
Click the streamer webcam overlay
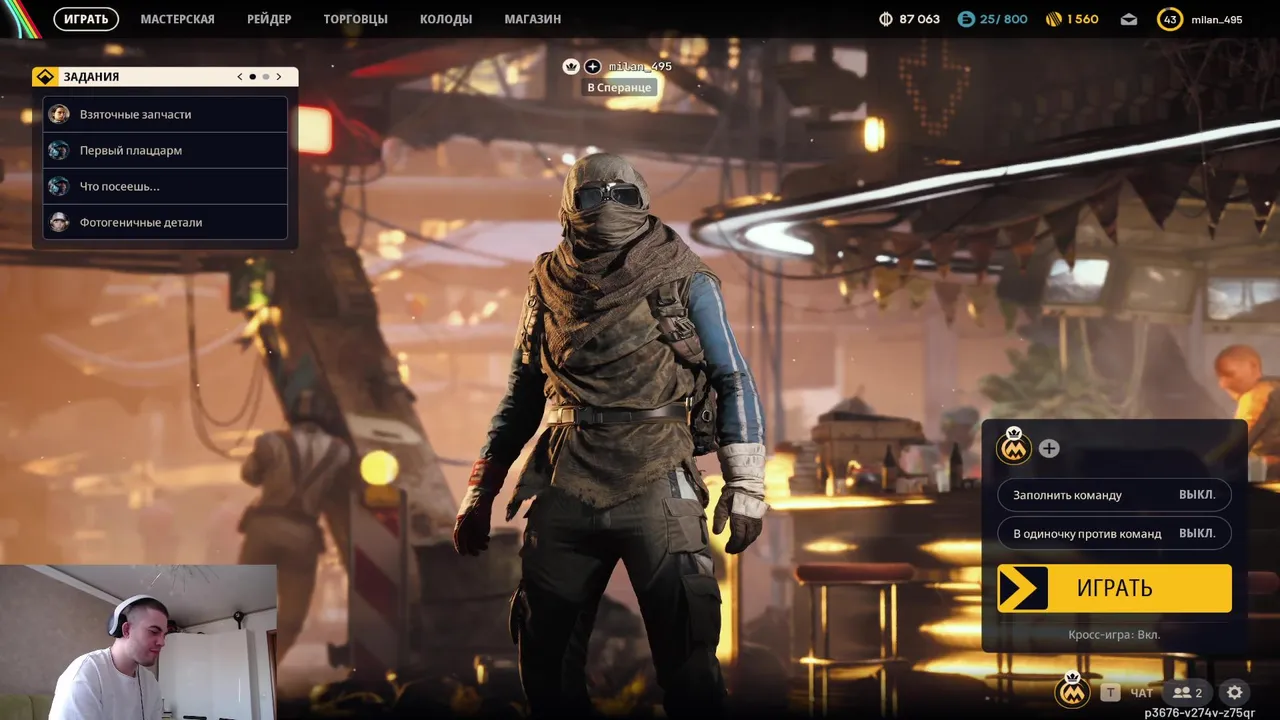[138, 642]
